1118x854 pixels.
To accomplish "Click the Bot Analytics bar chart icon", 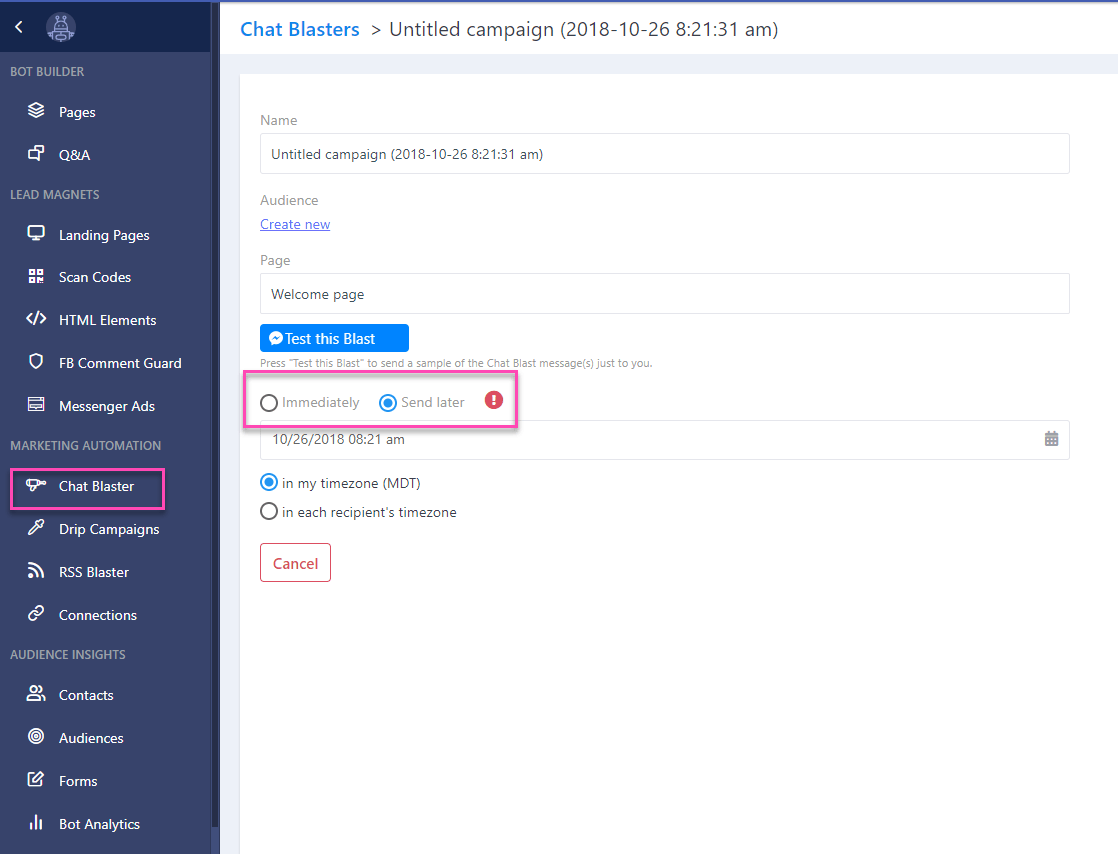I will coord(36,823).
